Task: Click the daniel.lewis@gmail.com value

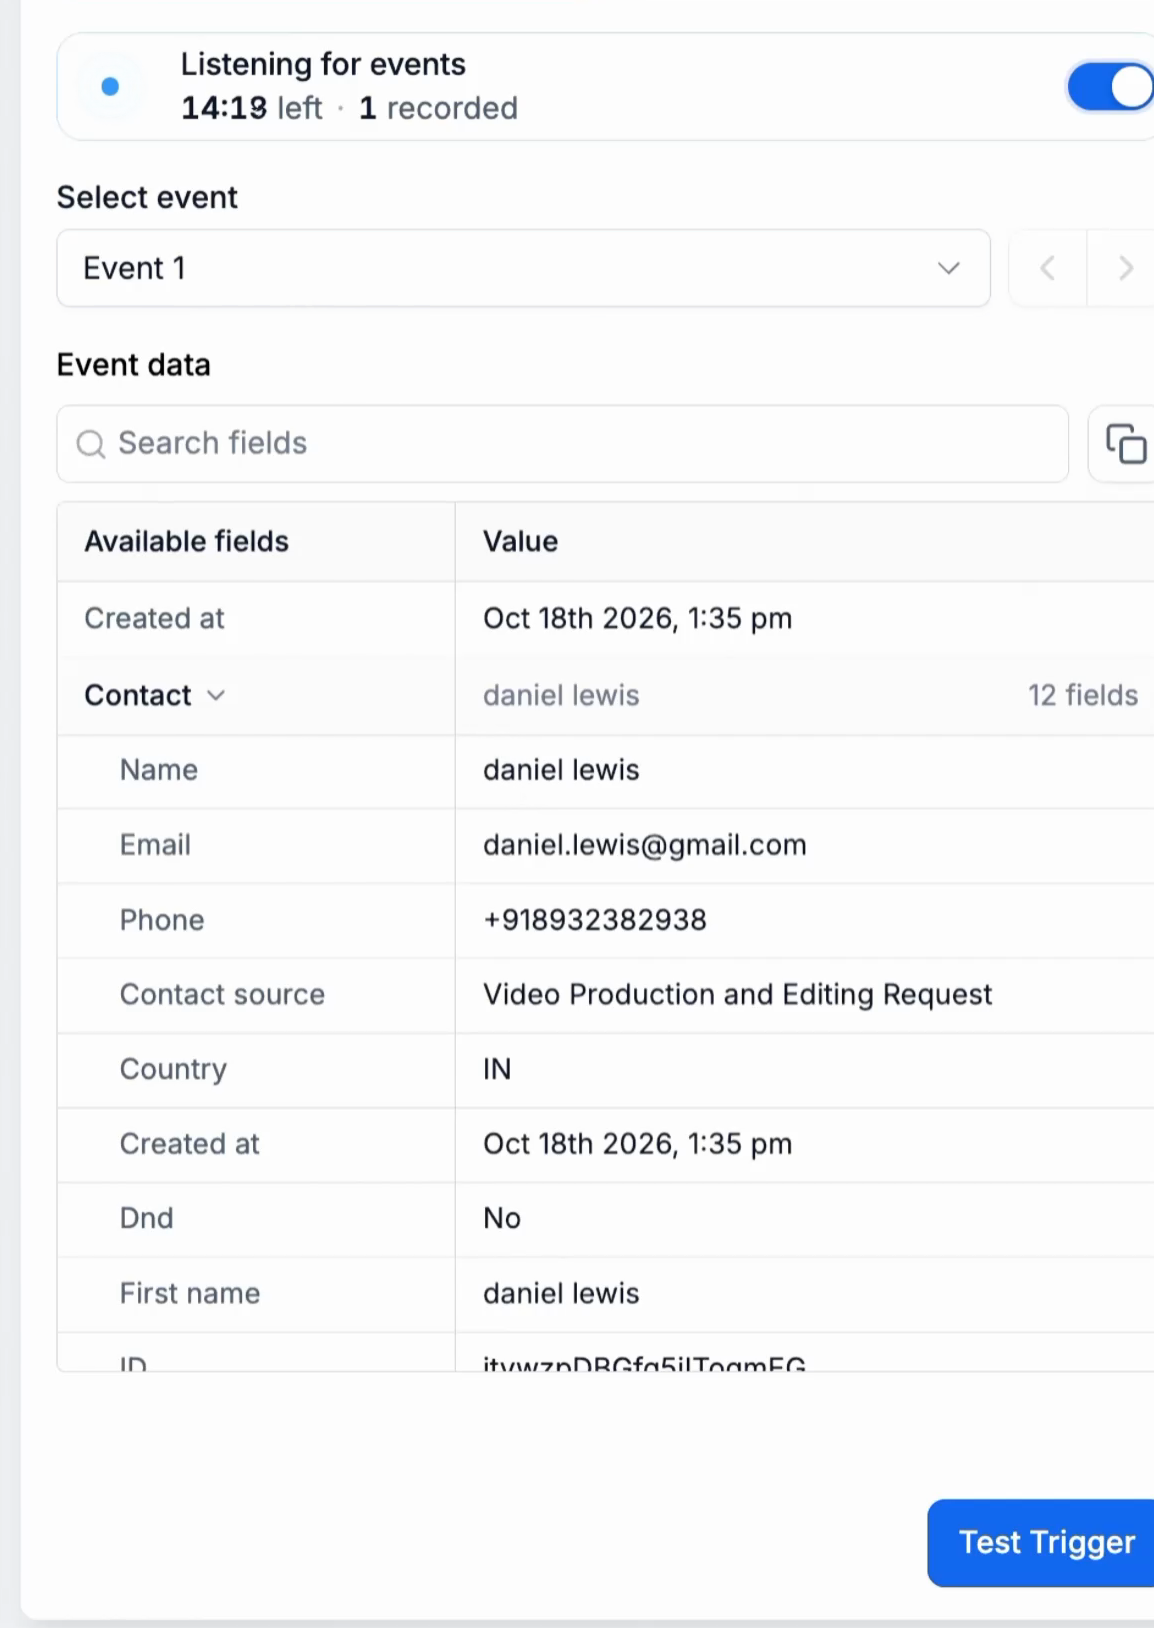Action: click(x=645, y=845)
